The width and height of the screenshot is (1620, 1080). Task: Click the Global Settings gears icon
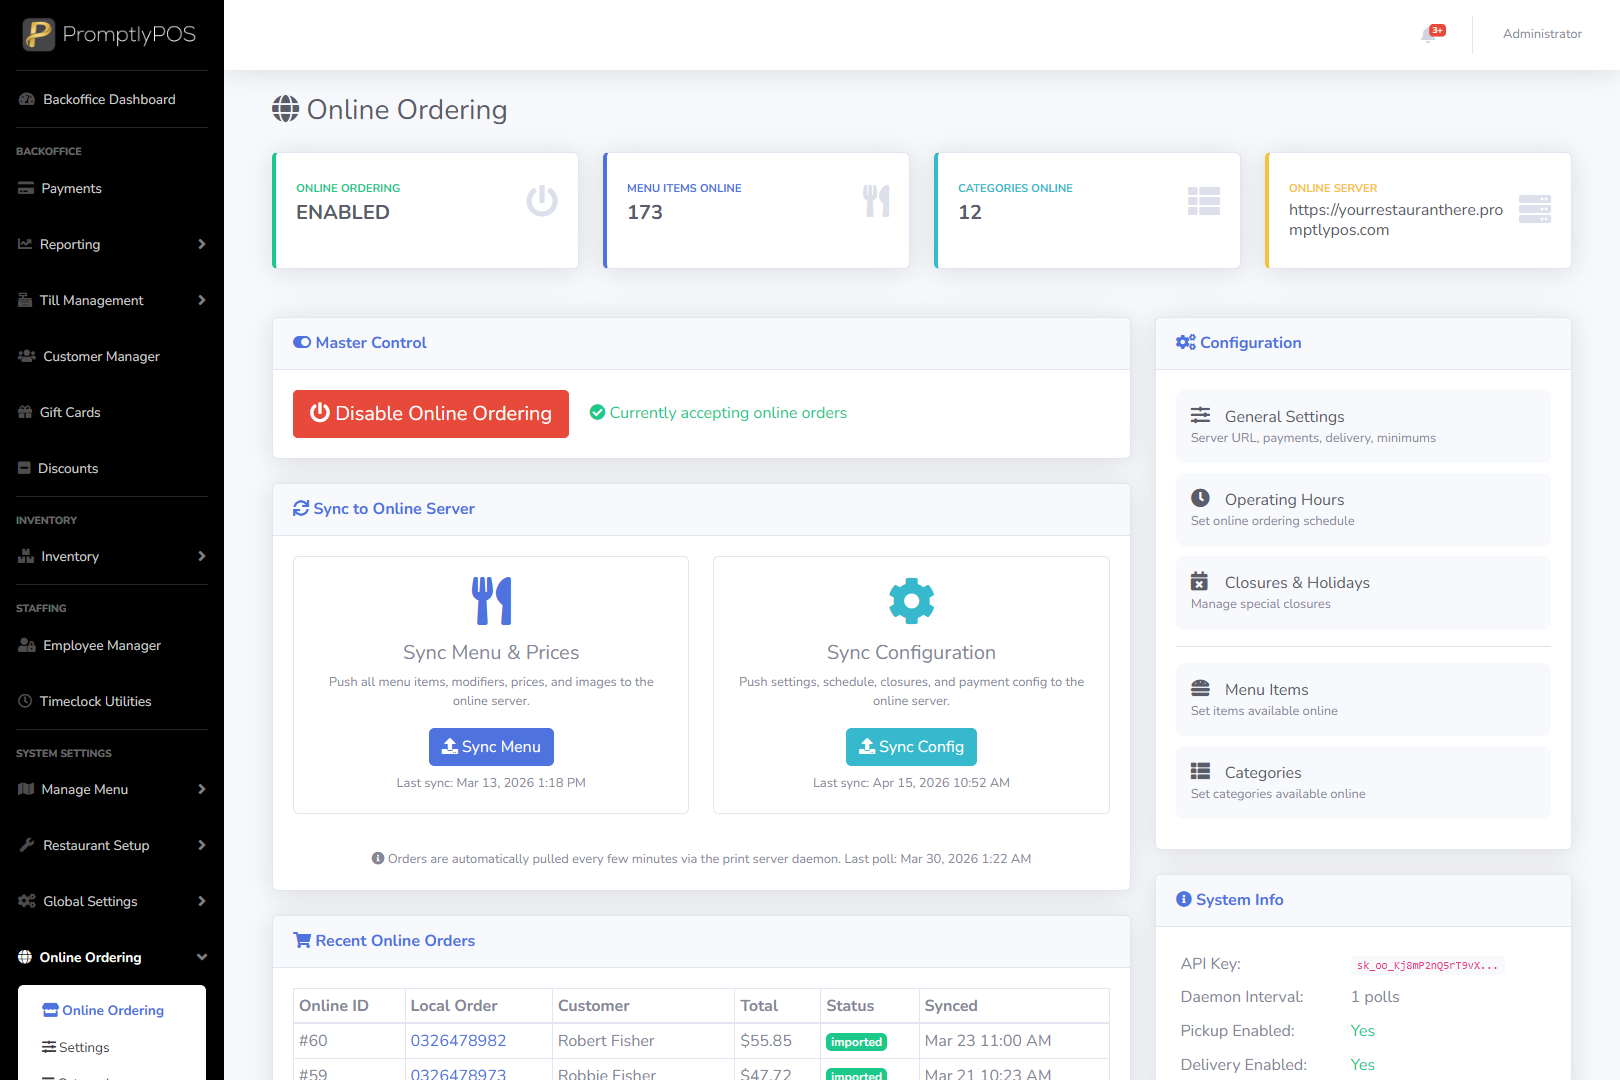(27, 901)
